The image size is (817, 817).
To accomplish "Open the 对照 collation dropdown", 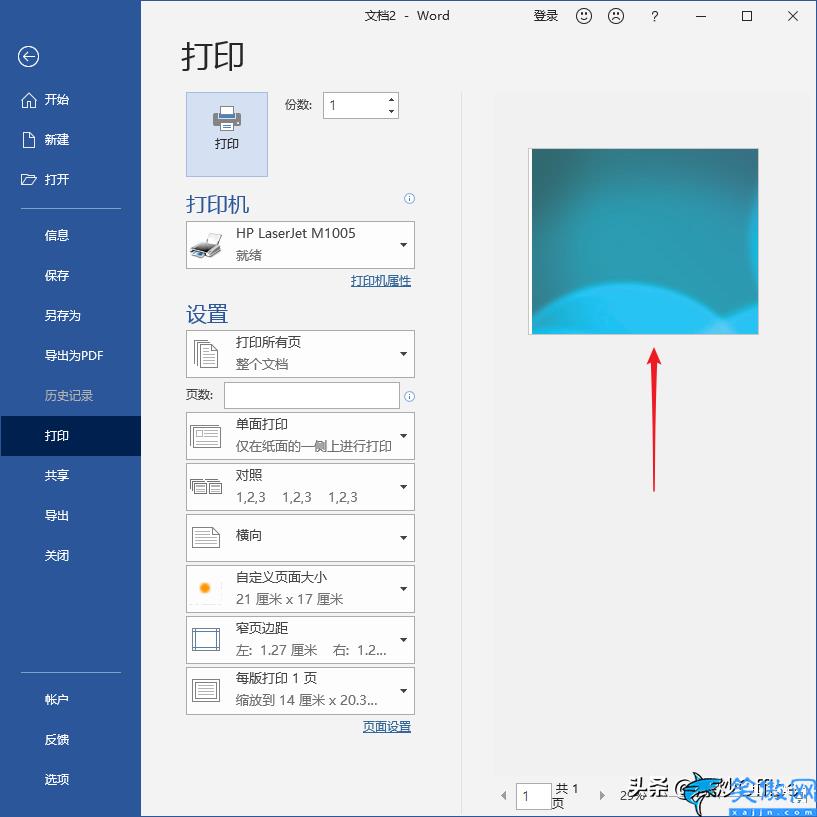I will coord(300,487).
